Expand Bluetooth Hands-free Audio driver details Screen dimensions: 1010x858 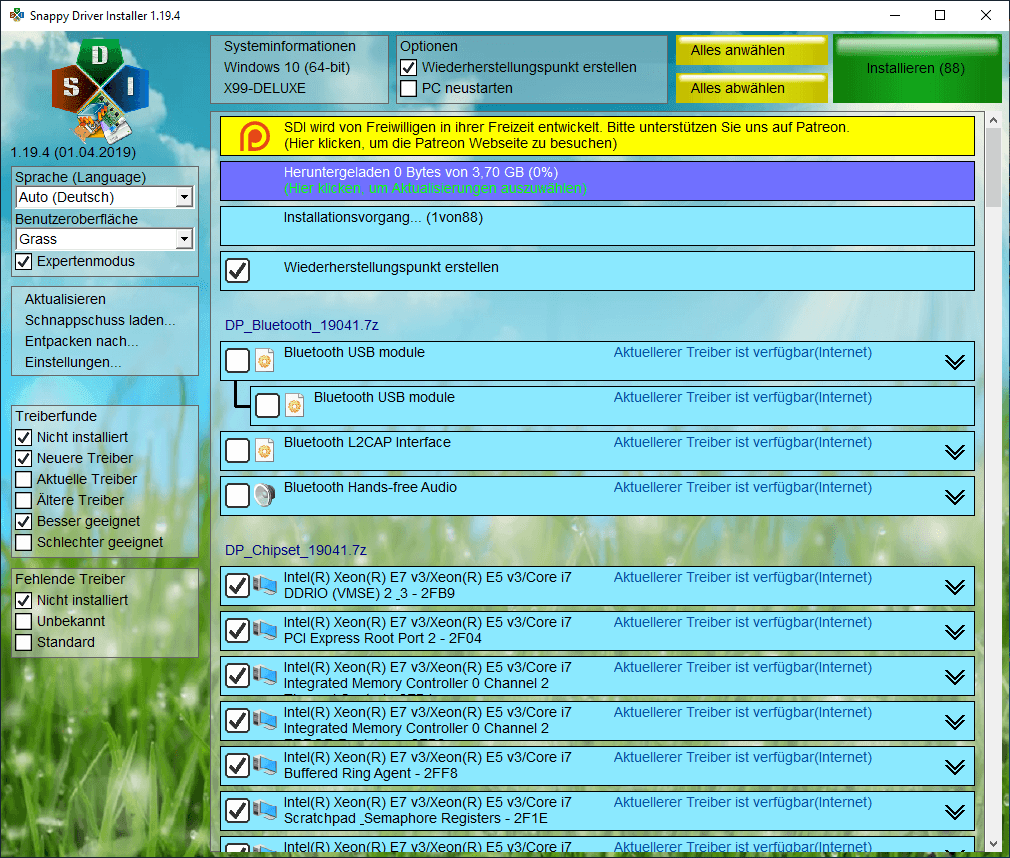pyautogui.click(x=955, y=497)
